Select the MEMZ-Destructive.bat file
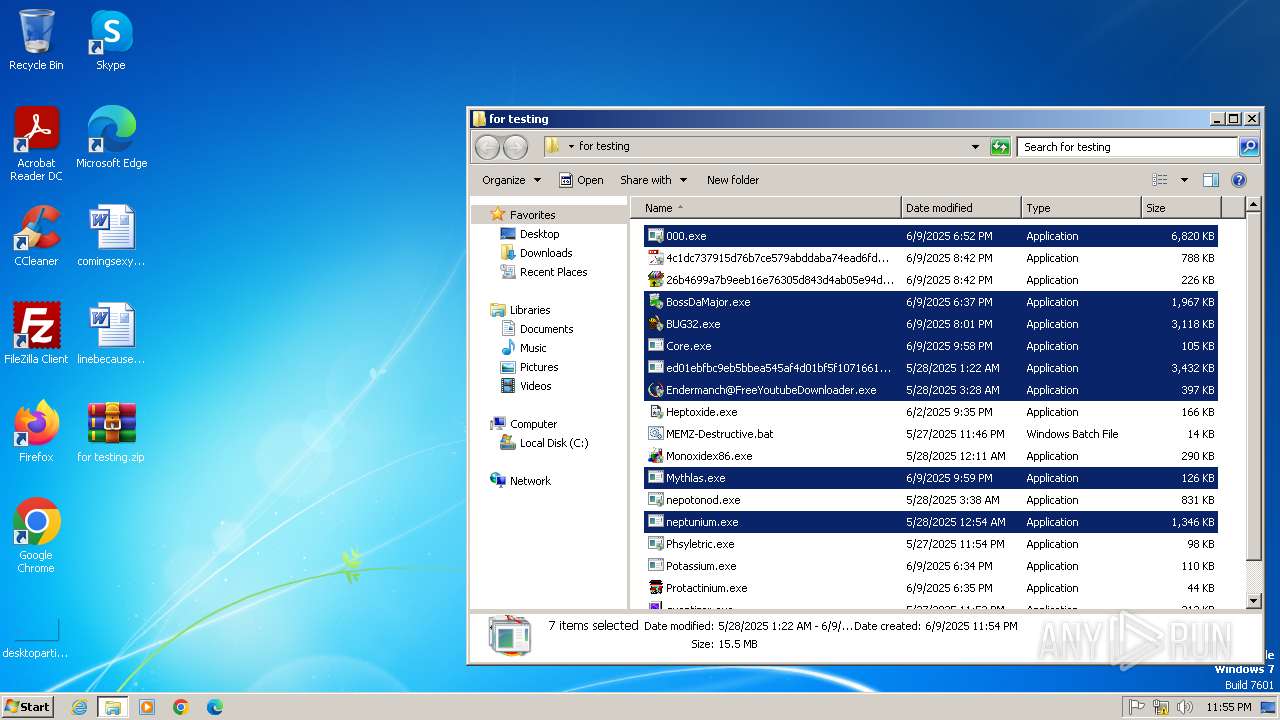 [x=931, y=434]
